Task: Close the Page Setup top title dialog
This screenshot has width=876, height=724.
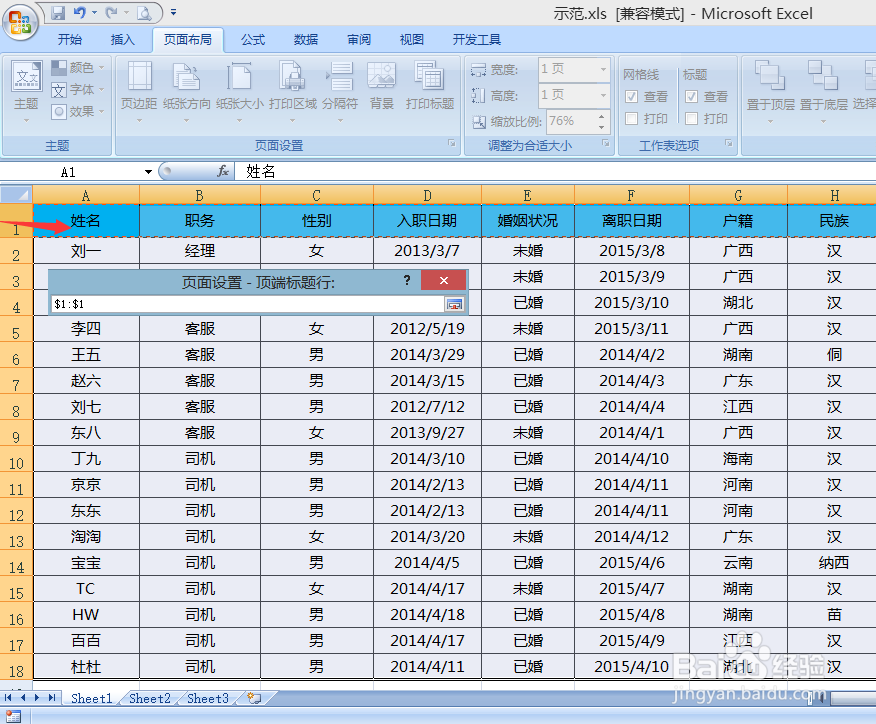Action: (x=443, y=280)
